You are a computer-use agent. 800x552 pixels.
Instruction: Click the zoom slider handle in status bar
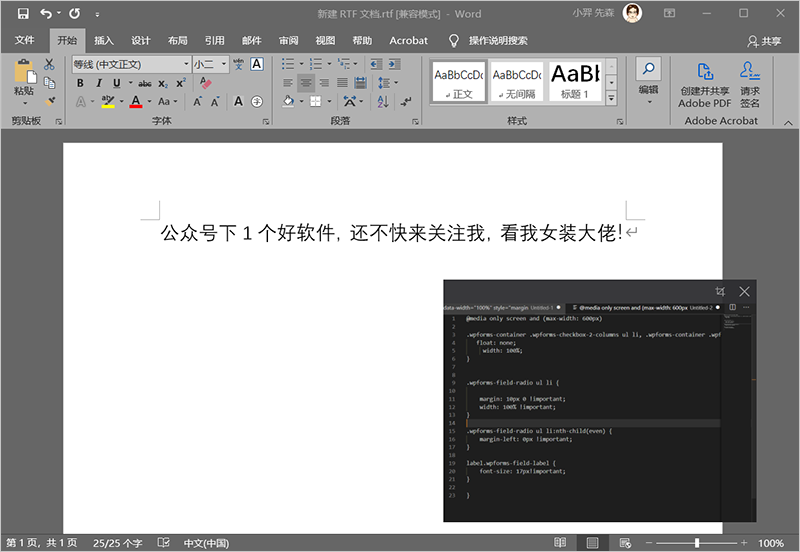(x=697, y=543)
